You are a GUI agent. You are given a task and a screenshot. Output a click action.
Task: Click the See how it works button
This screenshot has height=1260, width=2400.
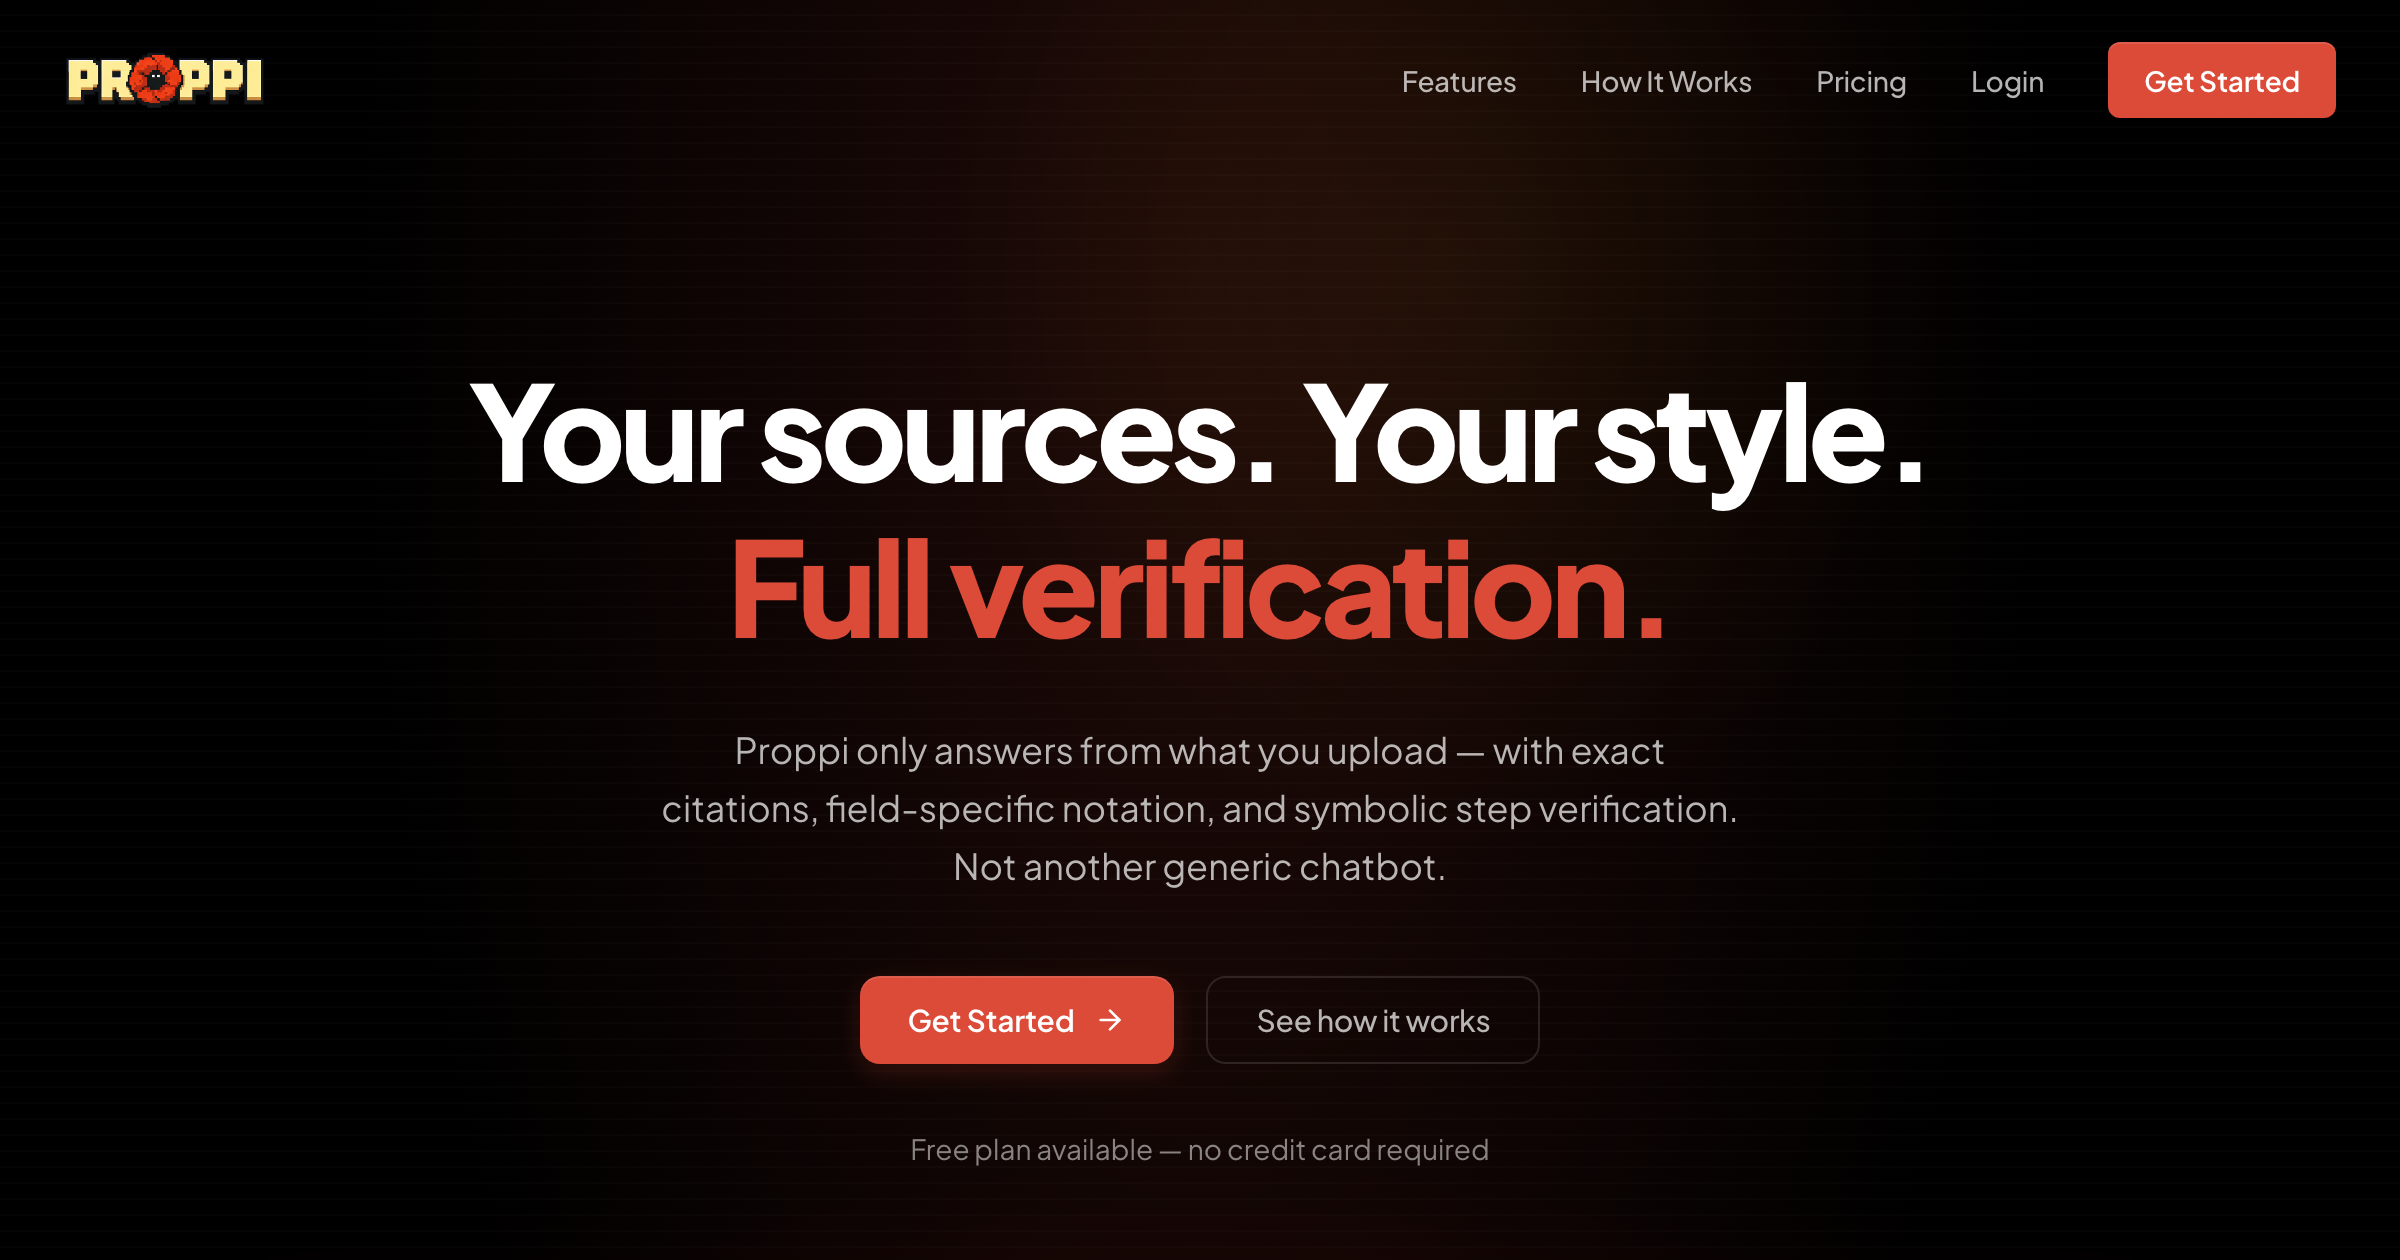pos(1372,1020)
